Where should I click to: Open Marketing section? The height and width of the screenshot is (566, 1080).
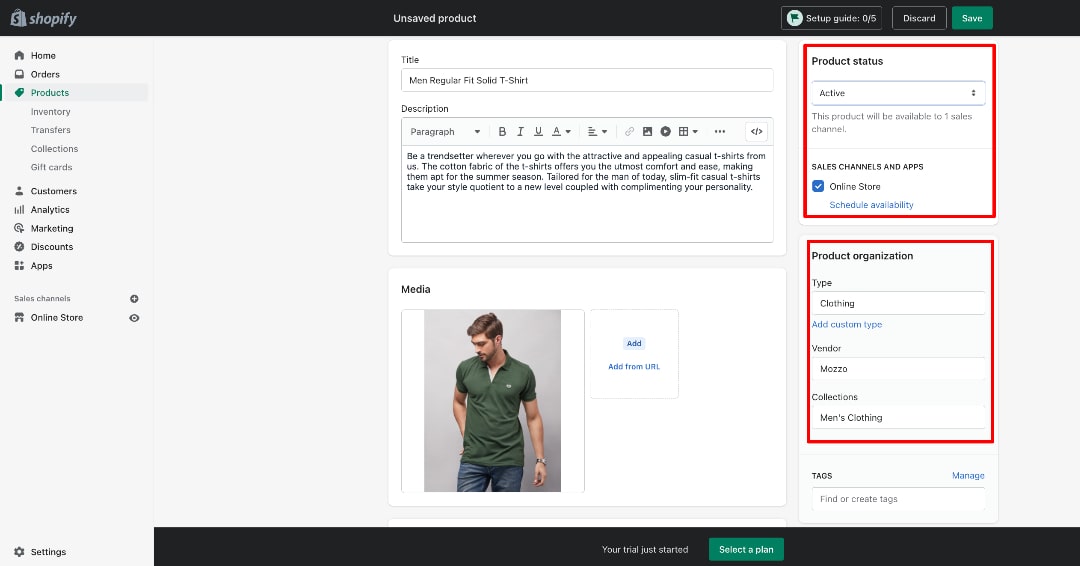52,229
